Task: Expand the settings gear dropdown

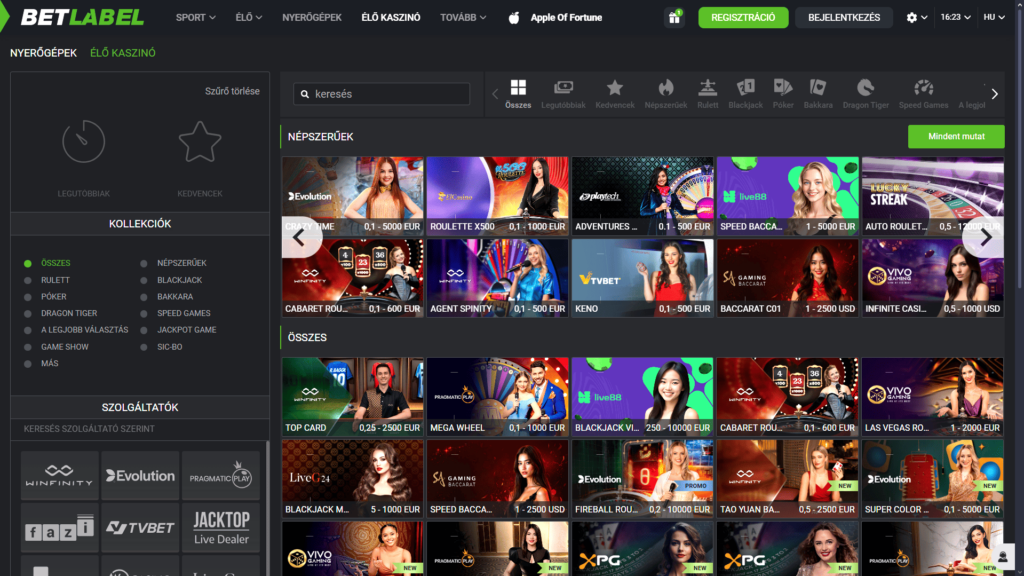Action: coord(916,17)
